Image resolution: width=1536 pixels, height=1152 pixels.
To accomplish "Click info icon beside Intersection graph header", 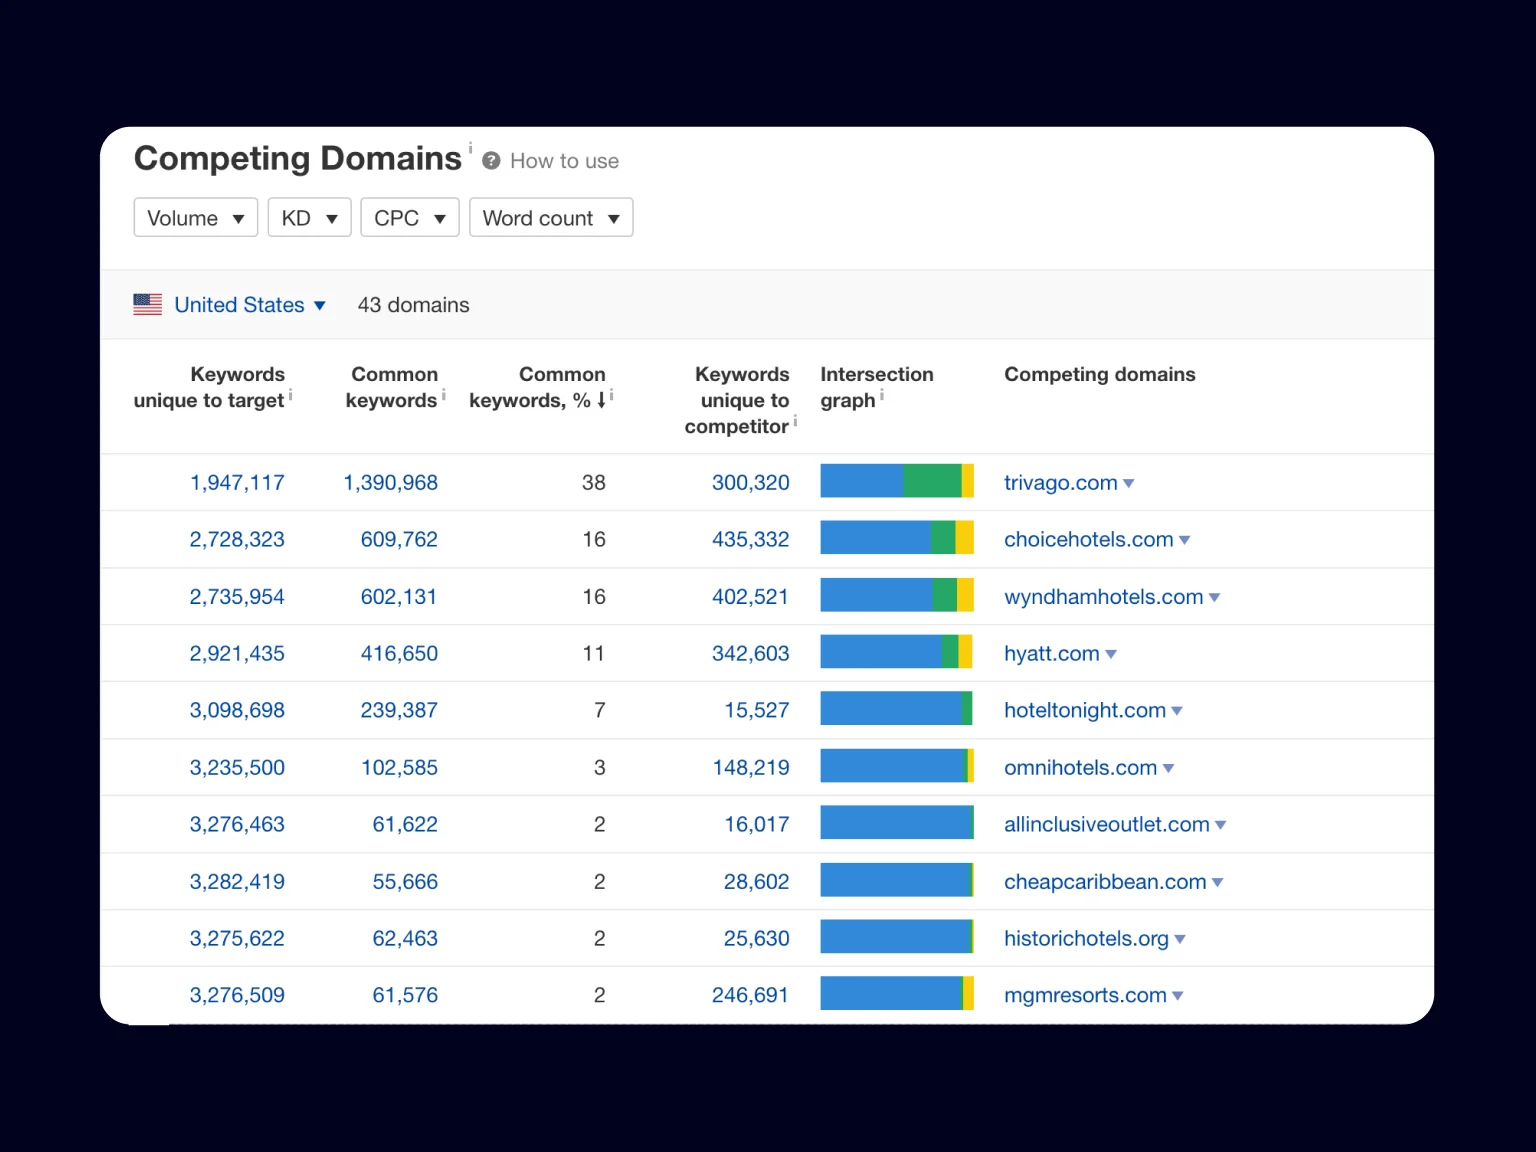I will [x=881, y=395].
